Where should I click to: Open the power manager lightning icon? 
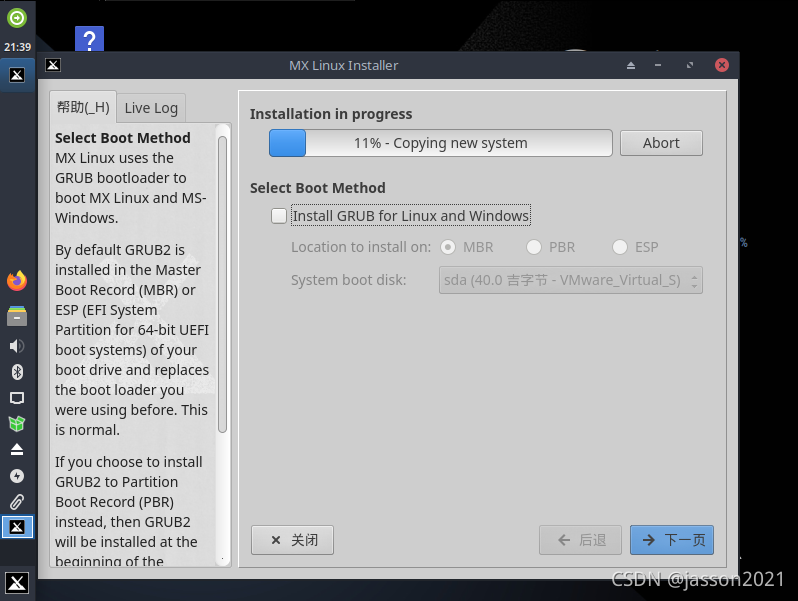point(17,476)
